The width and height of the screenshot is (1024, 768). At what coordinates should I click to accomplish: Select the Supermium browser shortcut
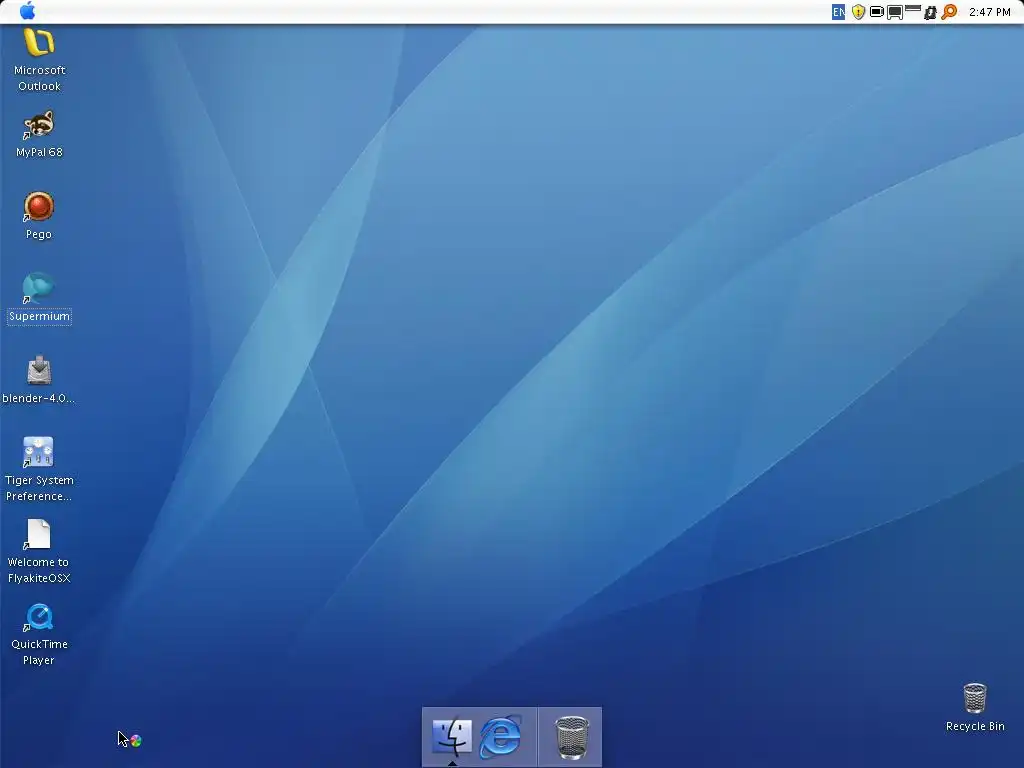(x=39, y=288)
